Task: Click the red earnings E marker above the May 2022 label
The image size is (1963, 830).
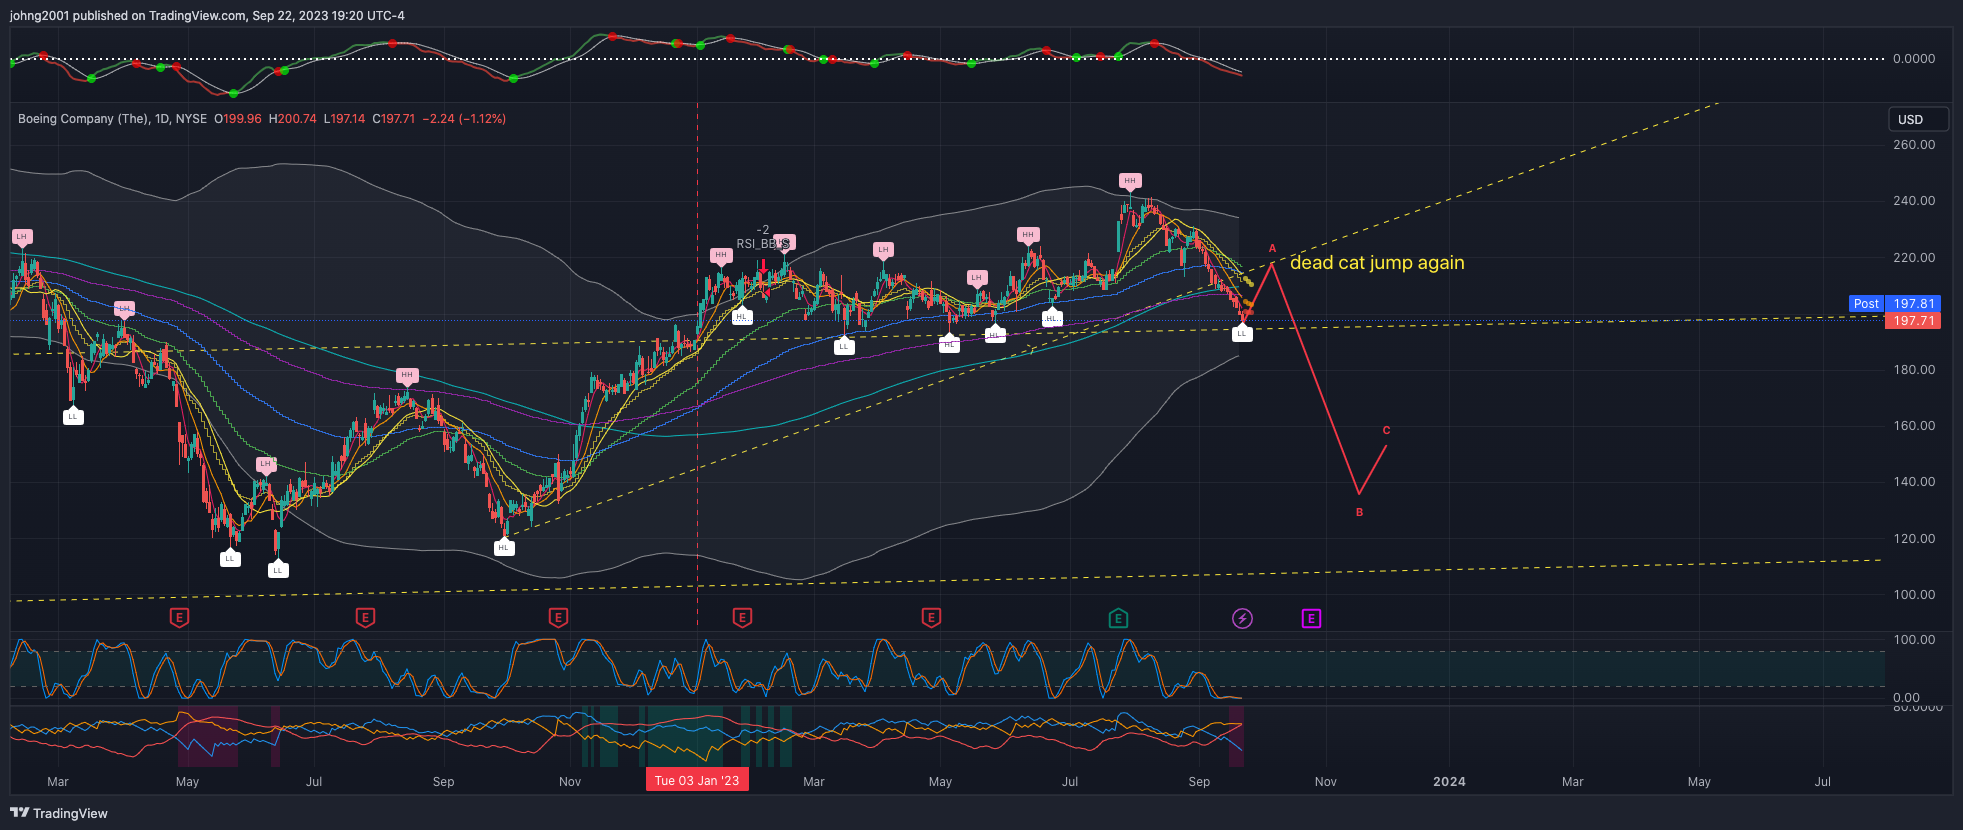Action: click(179, 618)
